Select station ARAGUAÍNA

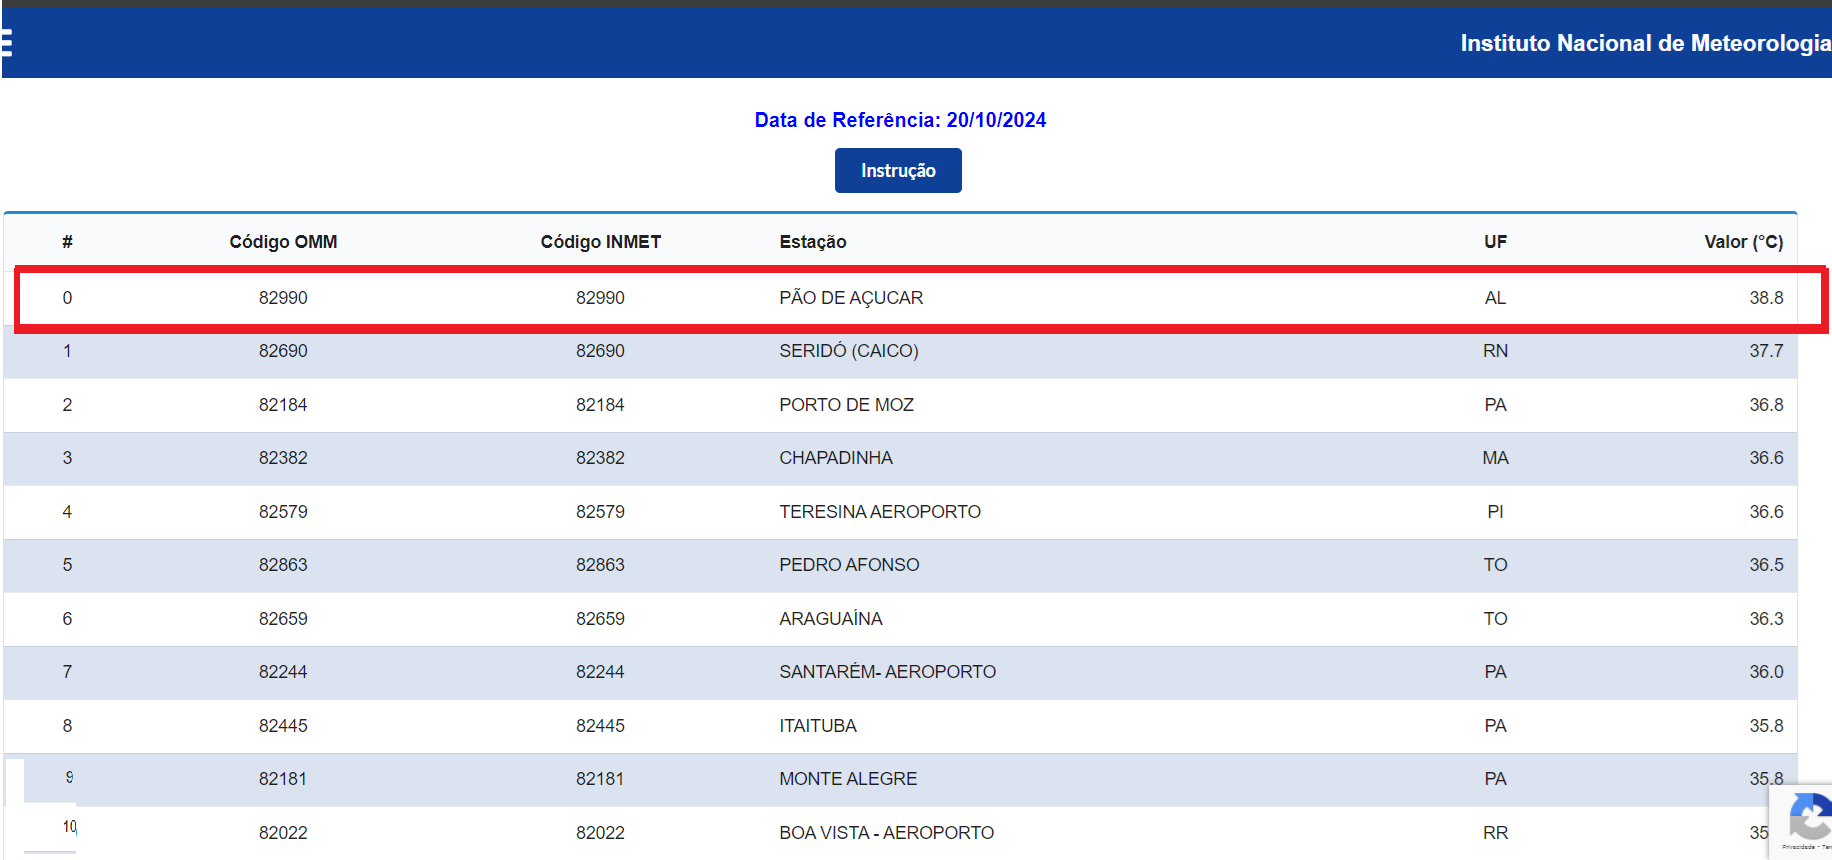(831, 619)
